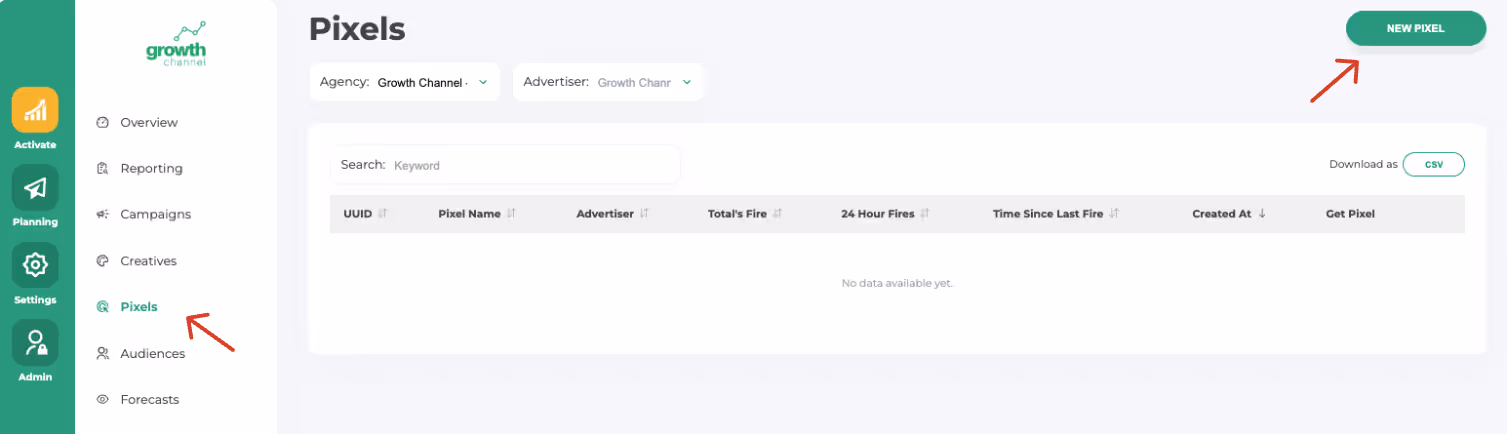Click the 'No data available yet.' message
The height and width of the screenshot is (434, 1507).
coord(898,283)
